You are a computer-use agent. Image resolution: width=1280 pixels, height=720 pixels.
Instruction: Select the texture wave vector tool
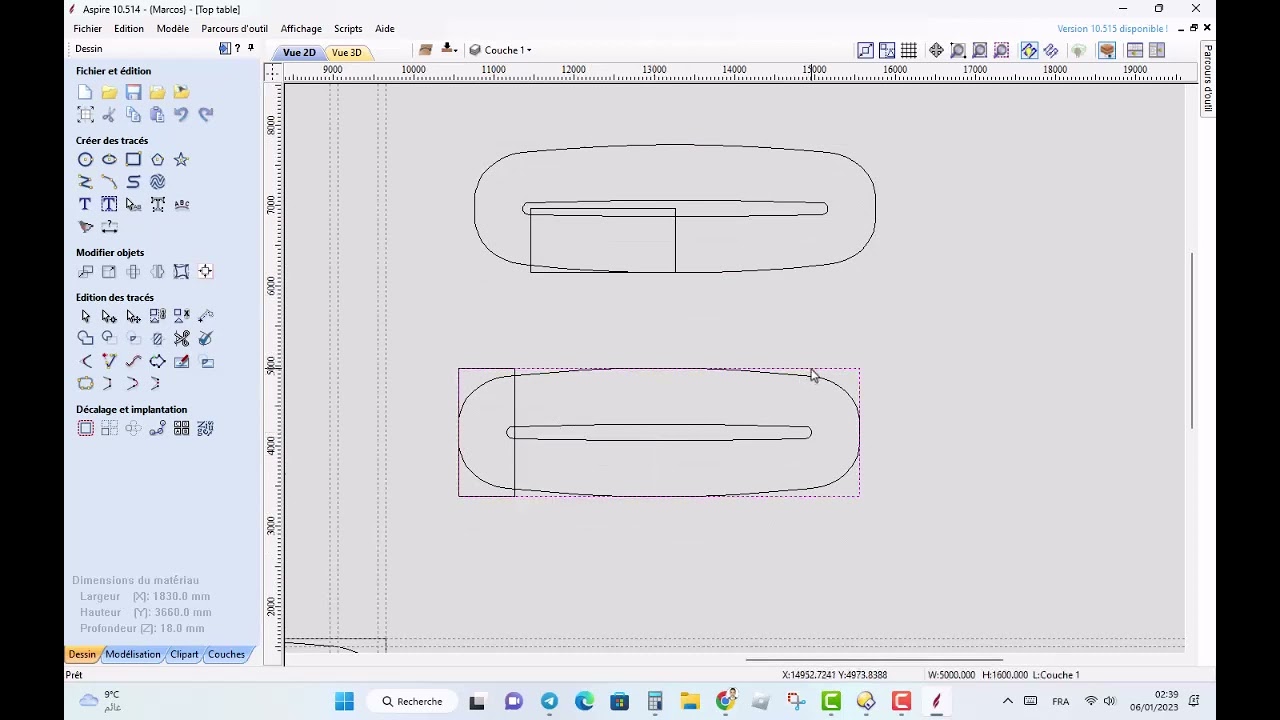(x=157, y=182)
